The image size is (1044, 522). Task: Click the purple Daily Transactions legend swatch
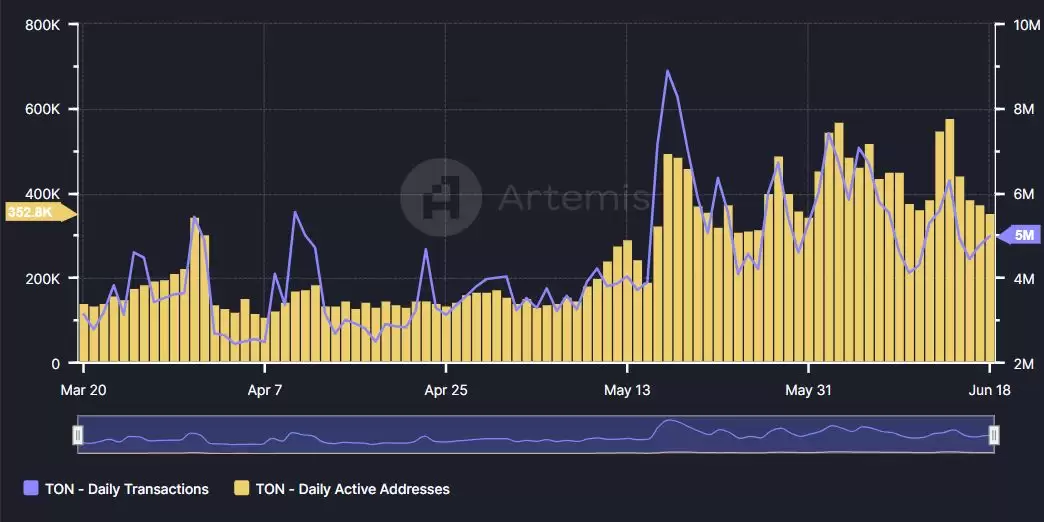point(30,489)
